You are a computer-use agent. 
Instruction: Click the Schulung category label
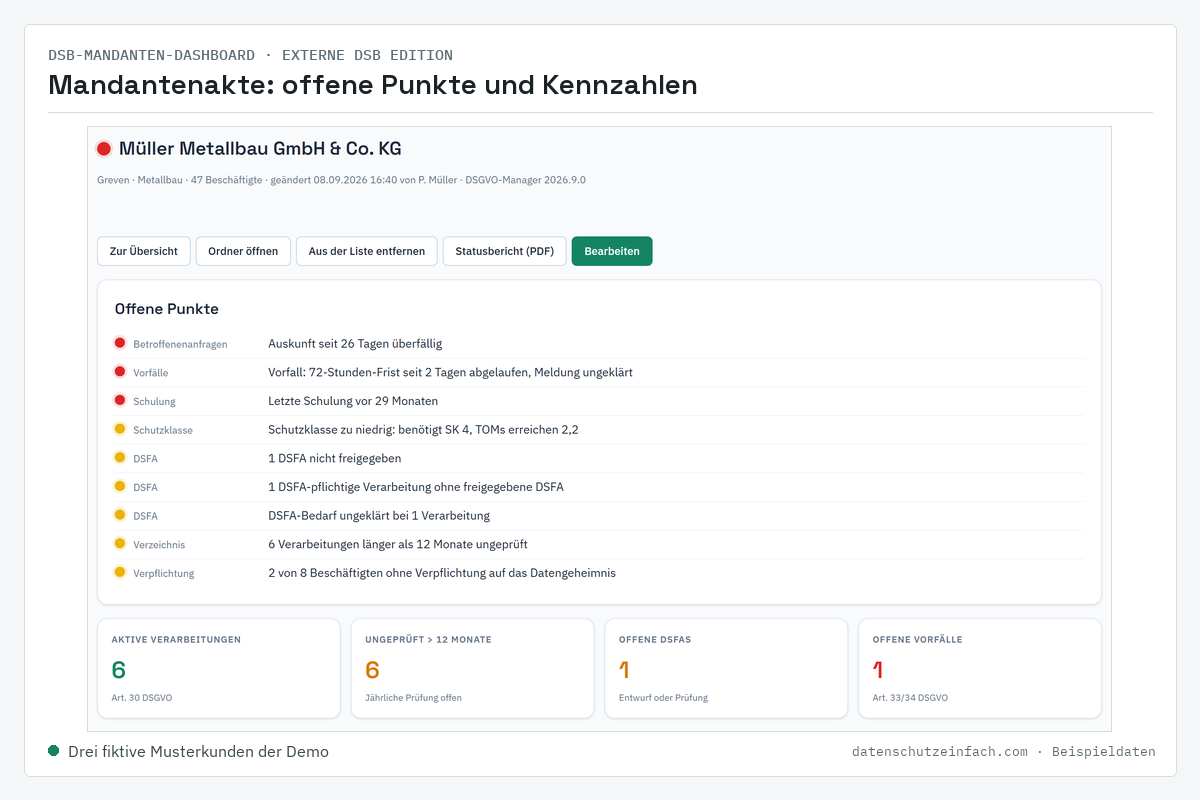pos(154,402)
